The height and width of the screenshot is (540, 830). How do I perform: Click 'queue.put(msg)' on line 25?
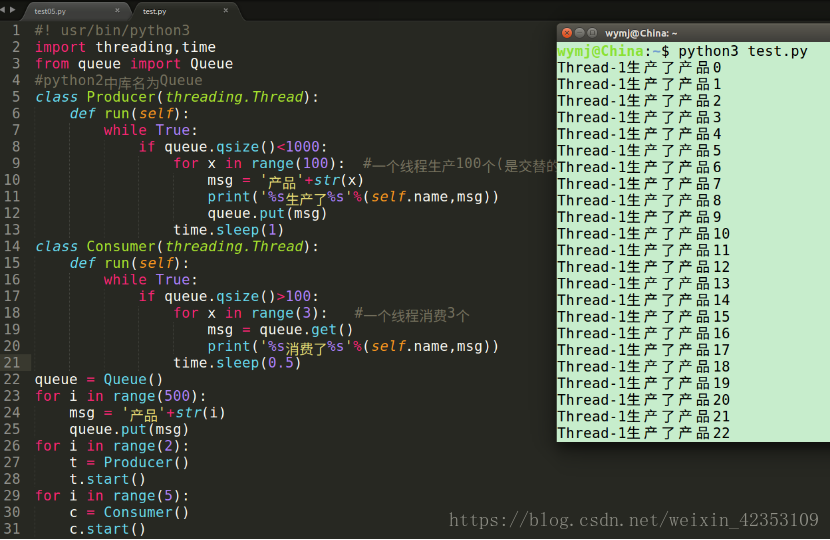[x=129, y=429]
